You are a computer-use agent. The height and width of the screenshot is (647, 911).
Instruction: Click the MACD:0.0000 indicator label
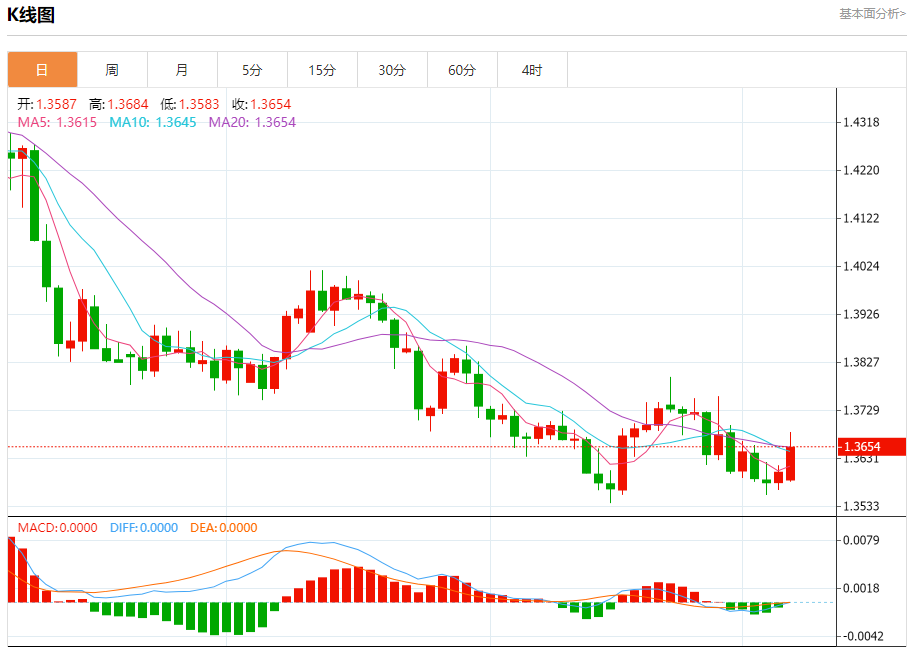58,527
